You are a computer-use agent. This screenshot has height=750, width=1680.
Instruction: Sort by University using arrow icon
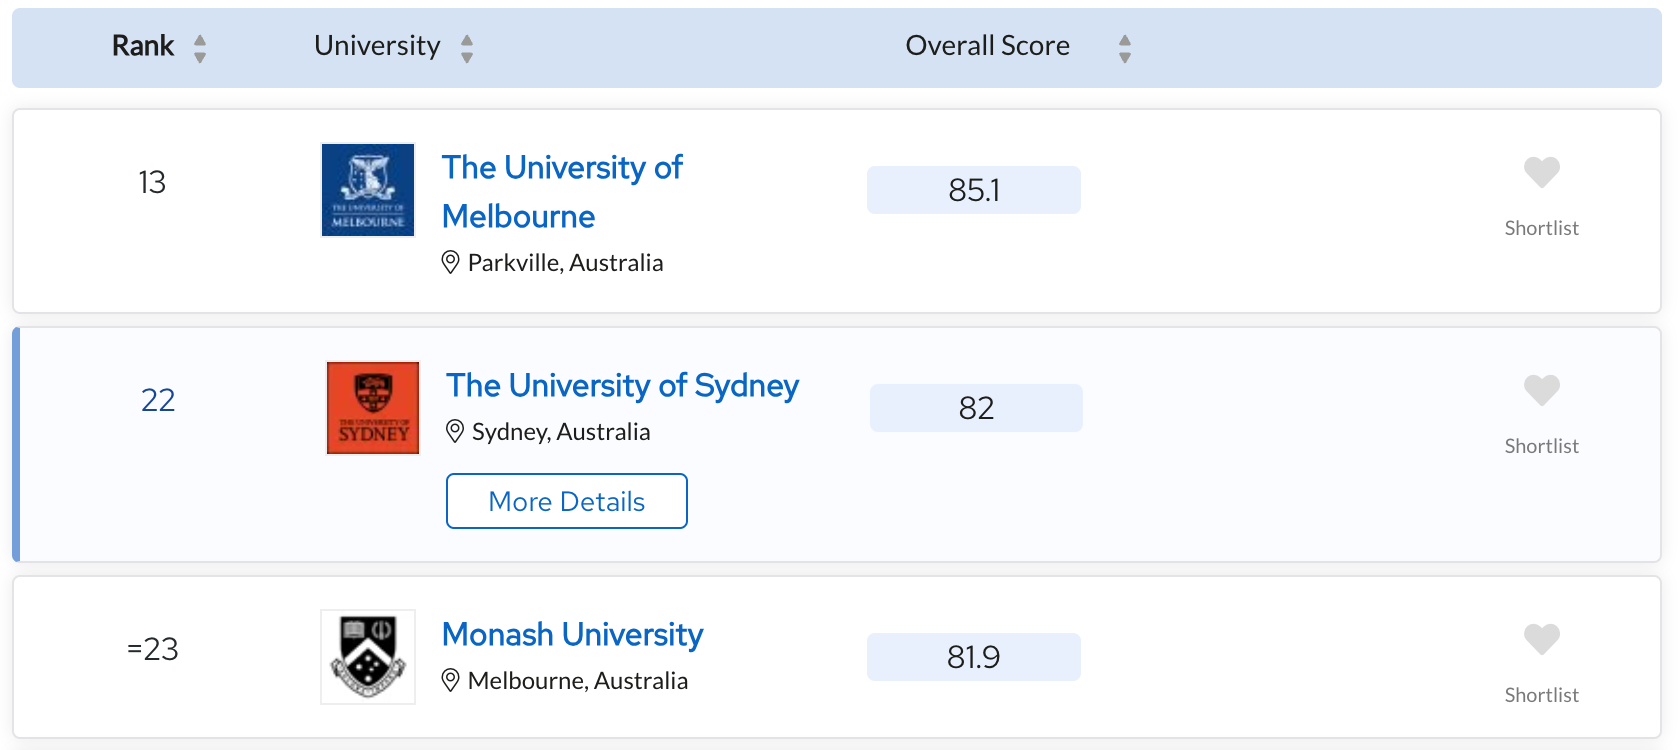(467, 48)
